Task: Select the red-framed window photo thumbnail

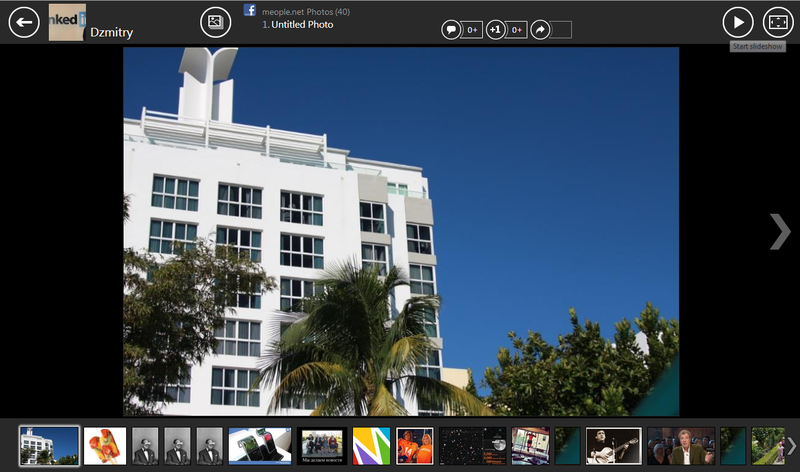Action: (x=531, y=446)
